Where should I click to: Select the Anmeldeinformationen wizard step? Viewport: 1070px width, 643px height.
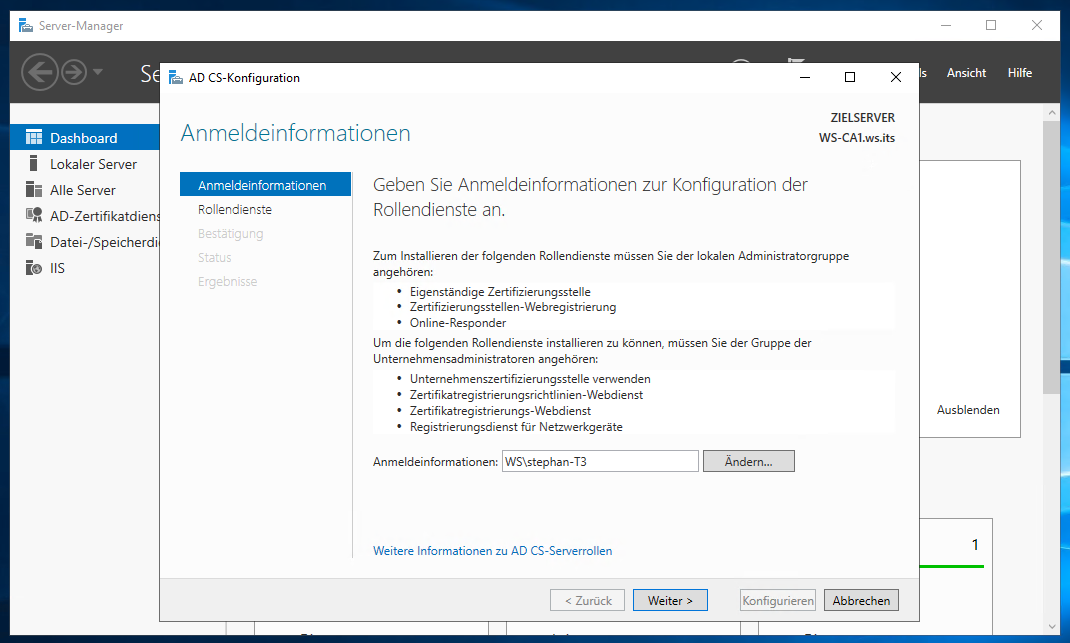pyautogui.click(x=265, y=185)
